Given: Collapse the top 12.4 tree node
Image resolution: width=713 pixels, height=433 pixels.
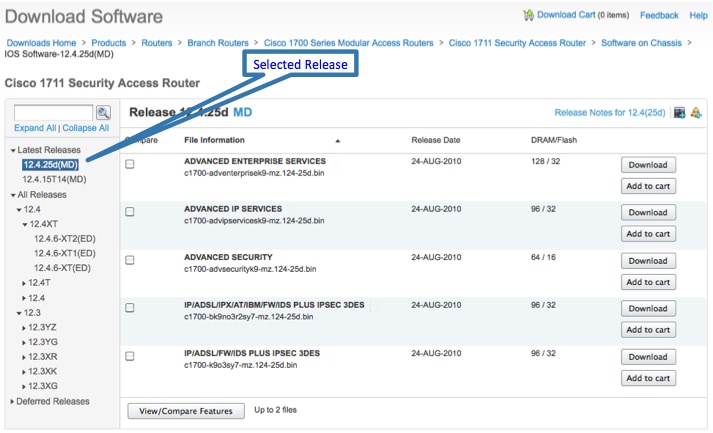Looking at the screenshot, I should [19, 210].
